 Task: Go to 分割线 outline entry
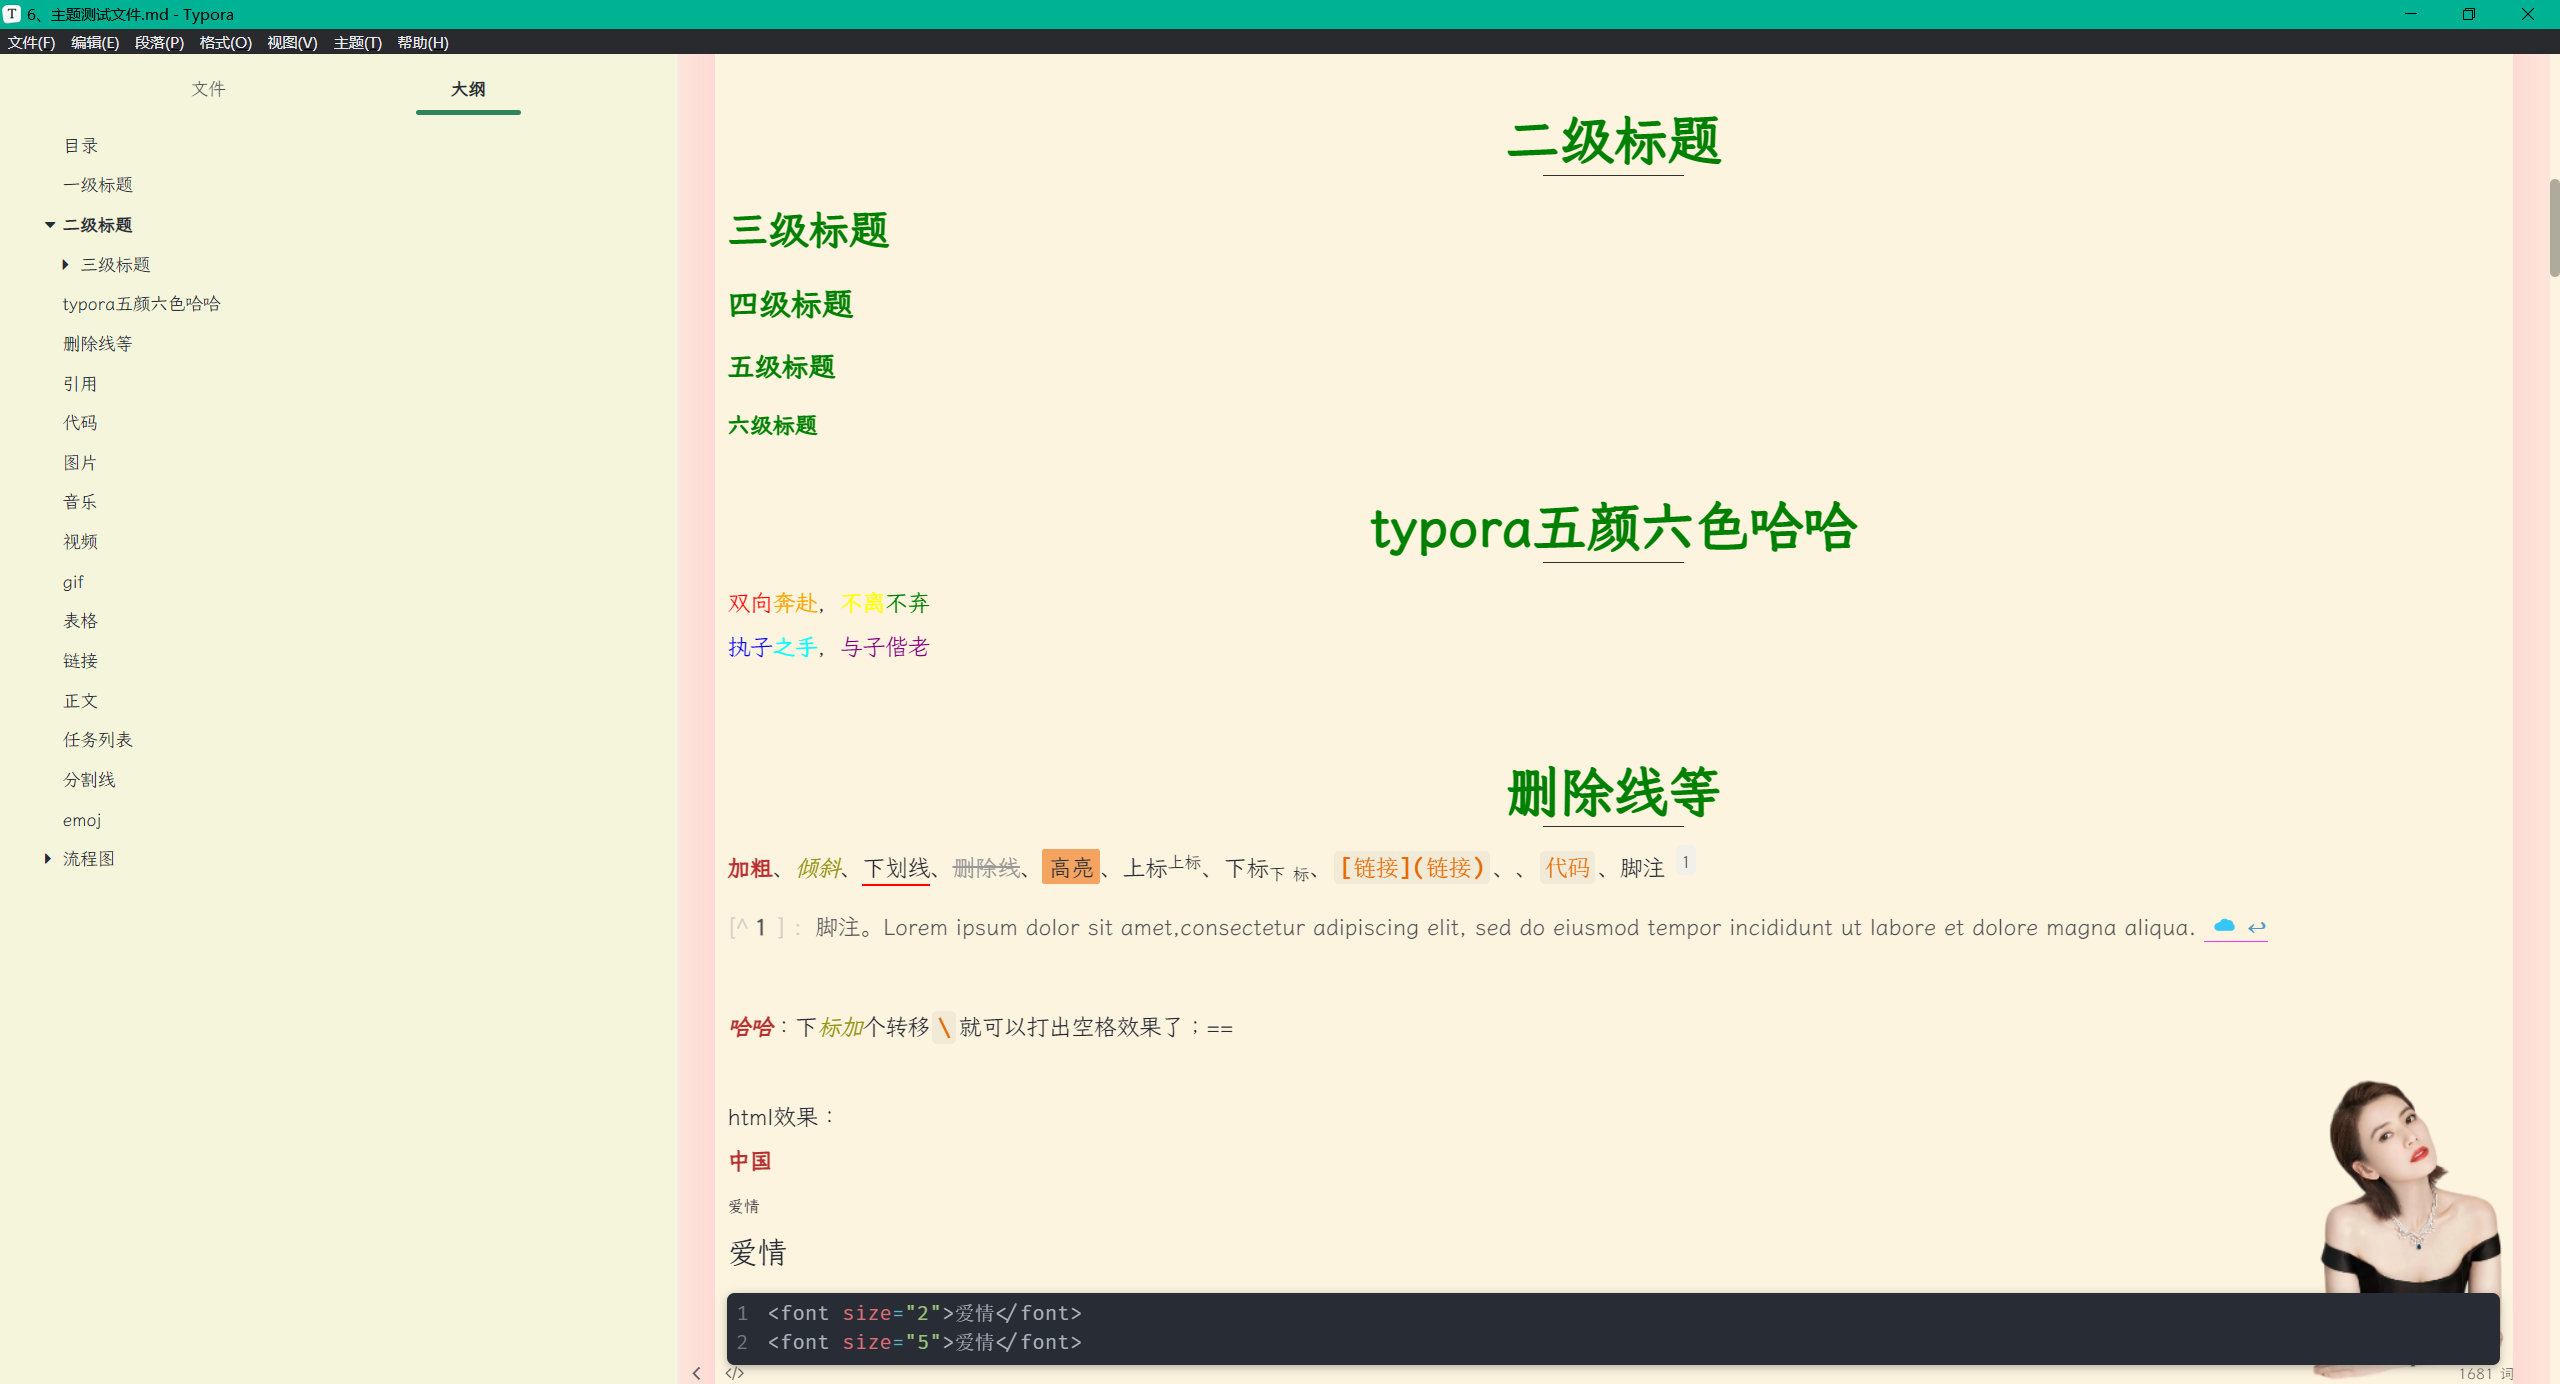tap(90, 780)
